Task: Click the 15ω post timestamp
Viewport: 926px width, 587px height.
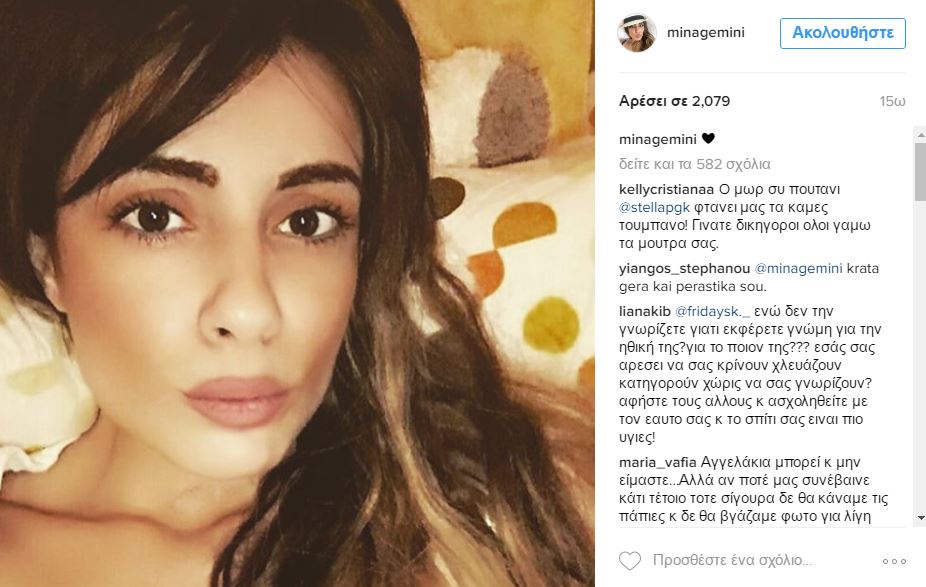Action: (x=892, y=102)
